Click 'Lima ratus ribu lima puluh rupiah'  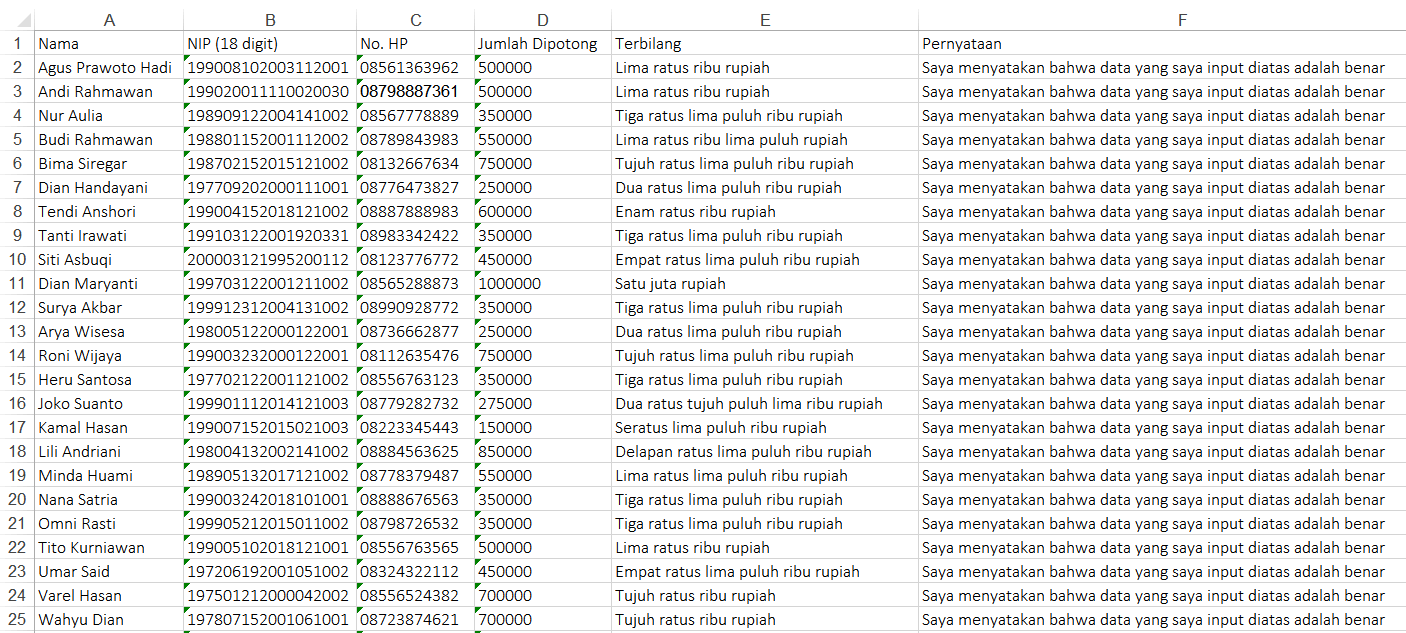click(x=765, y=140)
